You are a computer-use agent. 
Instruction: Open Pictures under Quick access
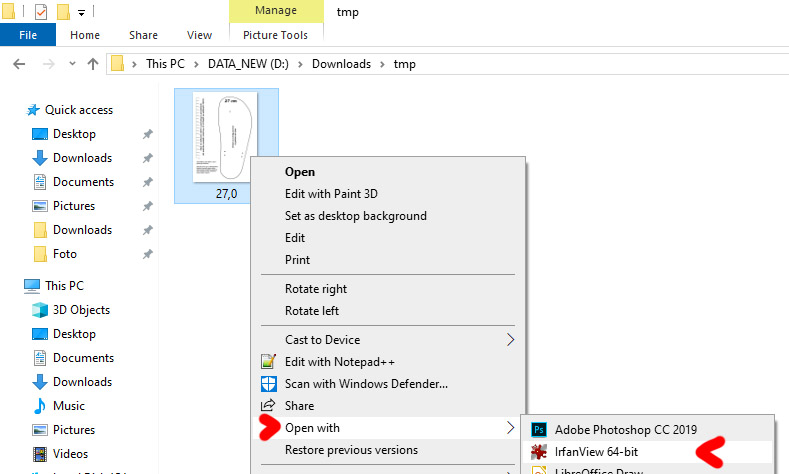point(74,206)
